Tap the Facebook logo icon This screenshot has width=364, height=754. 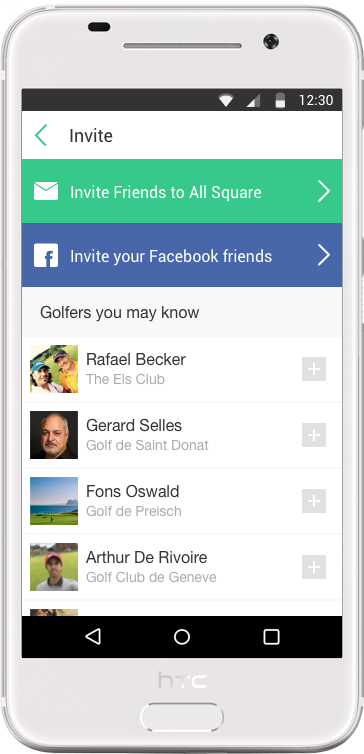pos(46,255)
